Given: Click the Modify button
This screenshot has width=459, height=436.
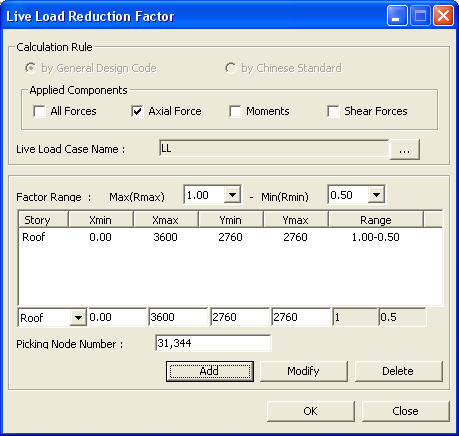Looking at the screenshot, I should click(303, 371).
